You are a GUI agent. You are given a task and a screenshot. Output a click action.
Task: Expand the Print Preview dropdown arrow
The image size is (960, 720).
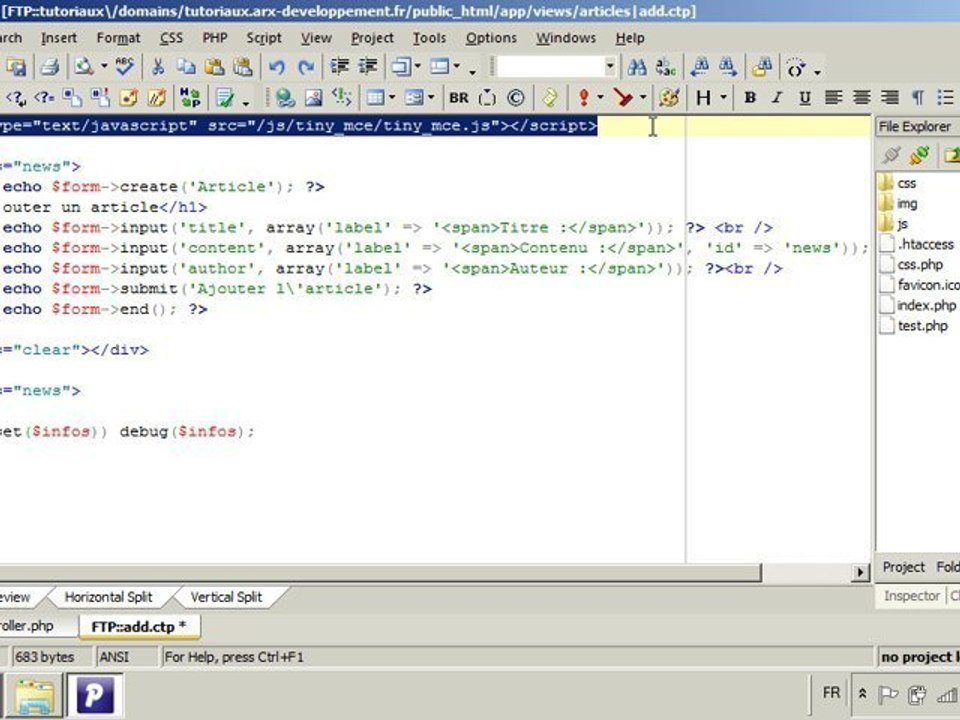click(104, 67)
